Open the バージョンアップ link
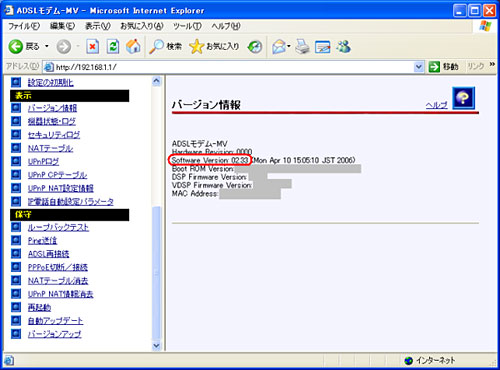This screenshot has height=370, width=500. 55,334
